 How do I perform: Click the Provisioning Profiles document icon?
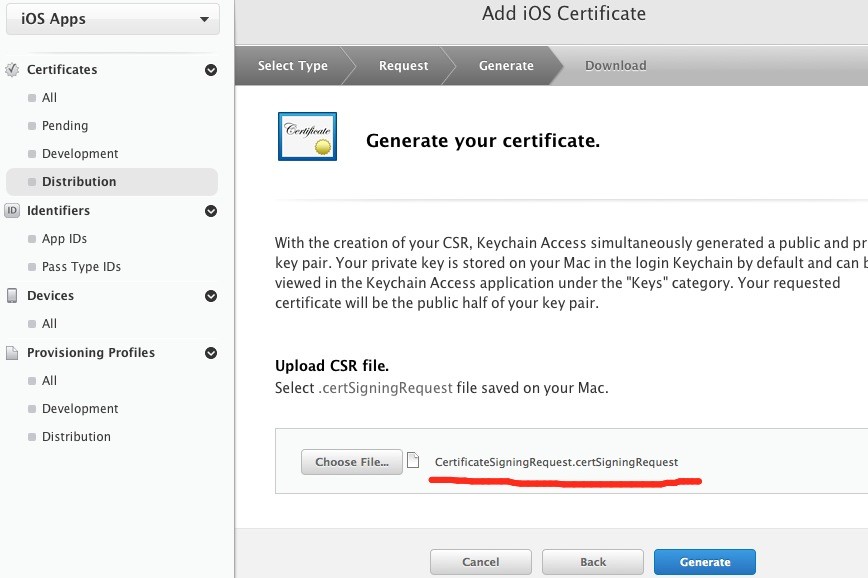tap(12, 353)
